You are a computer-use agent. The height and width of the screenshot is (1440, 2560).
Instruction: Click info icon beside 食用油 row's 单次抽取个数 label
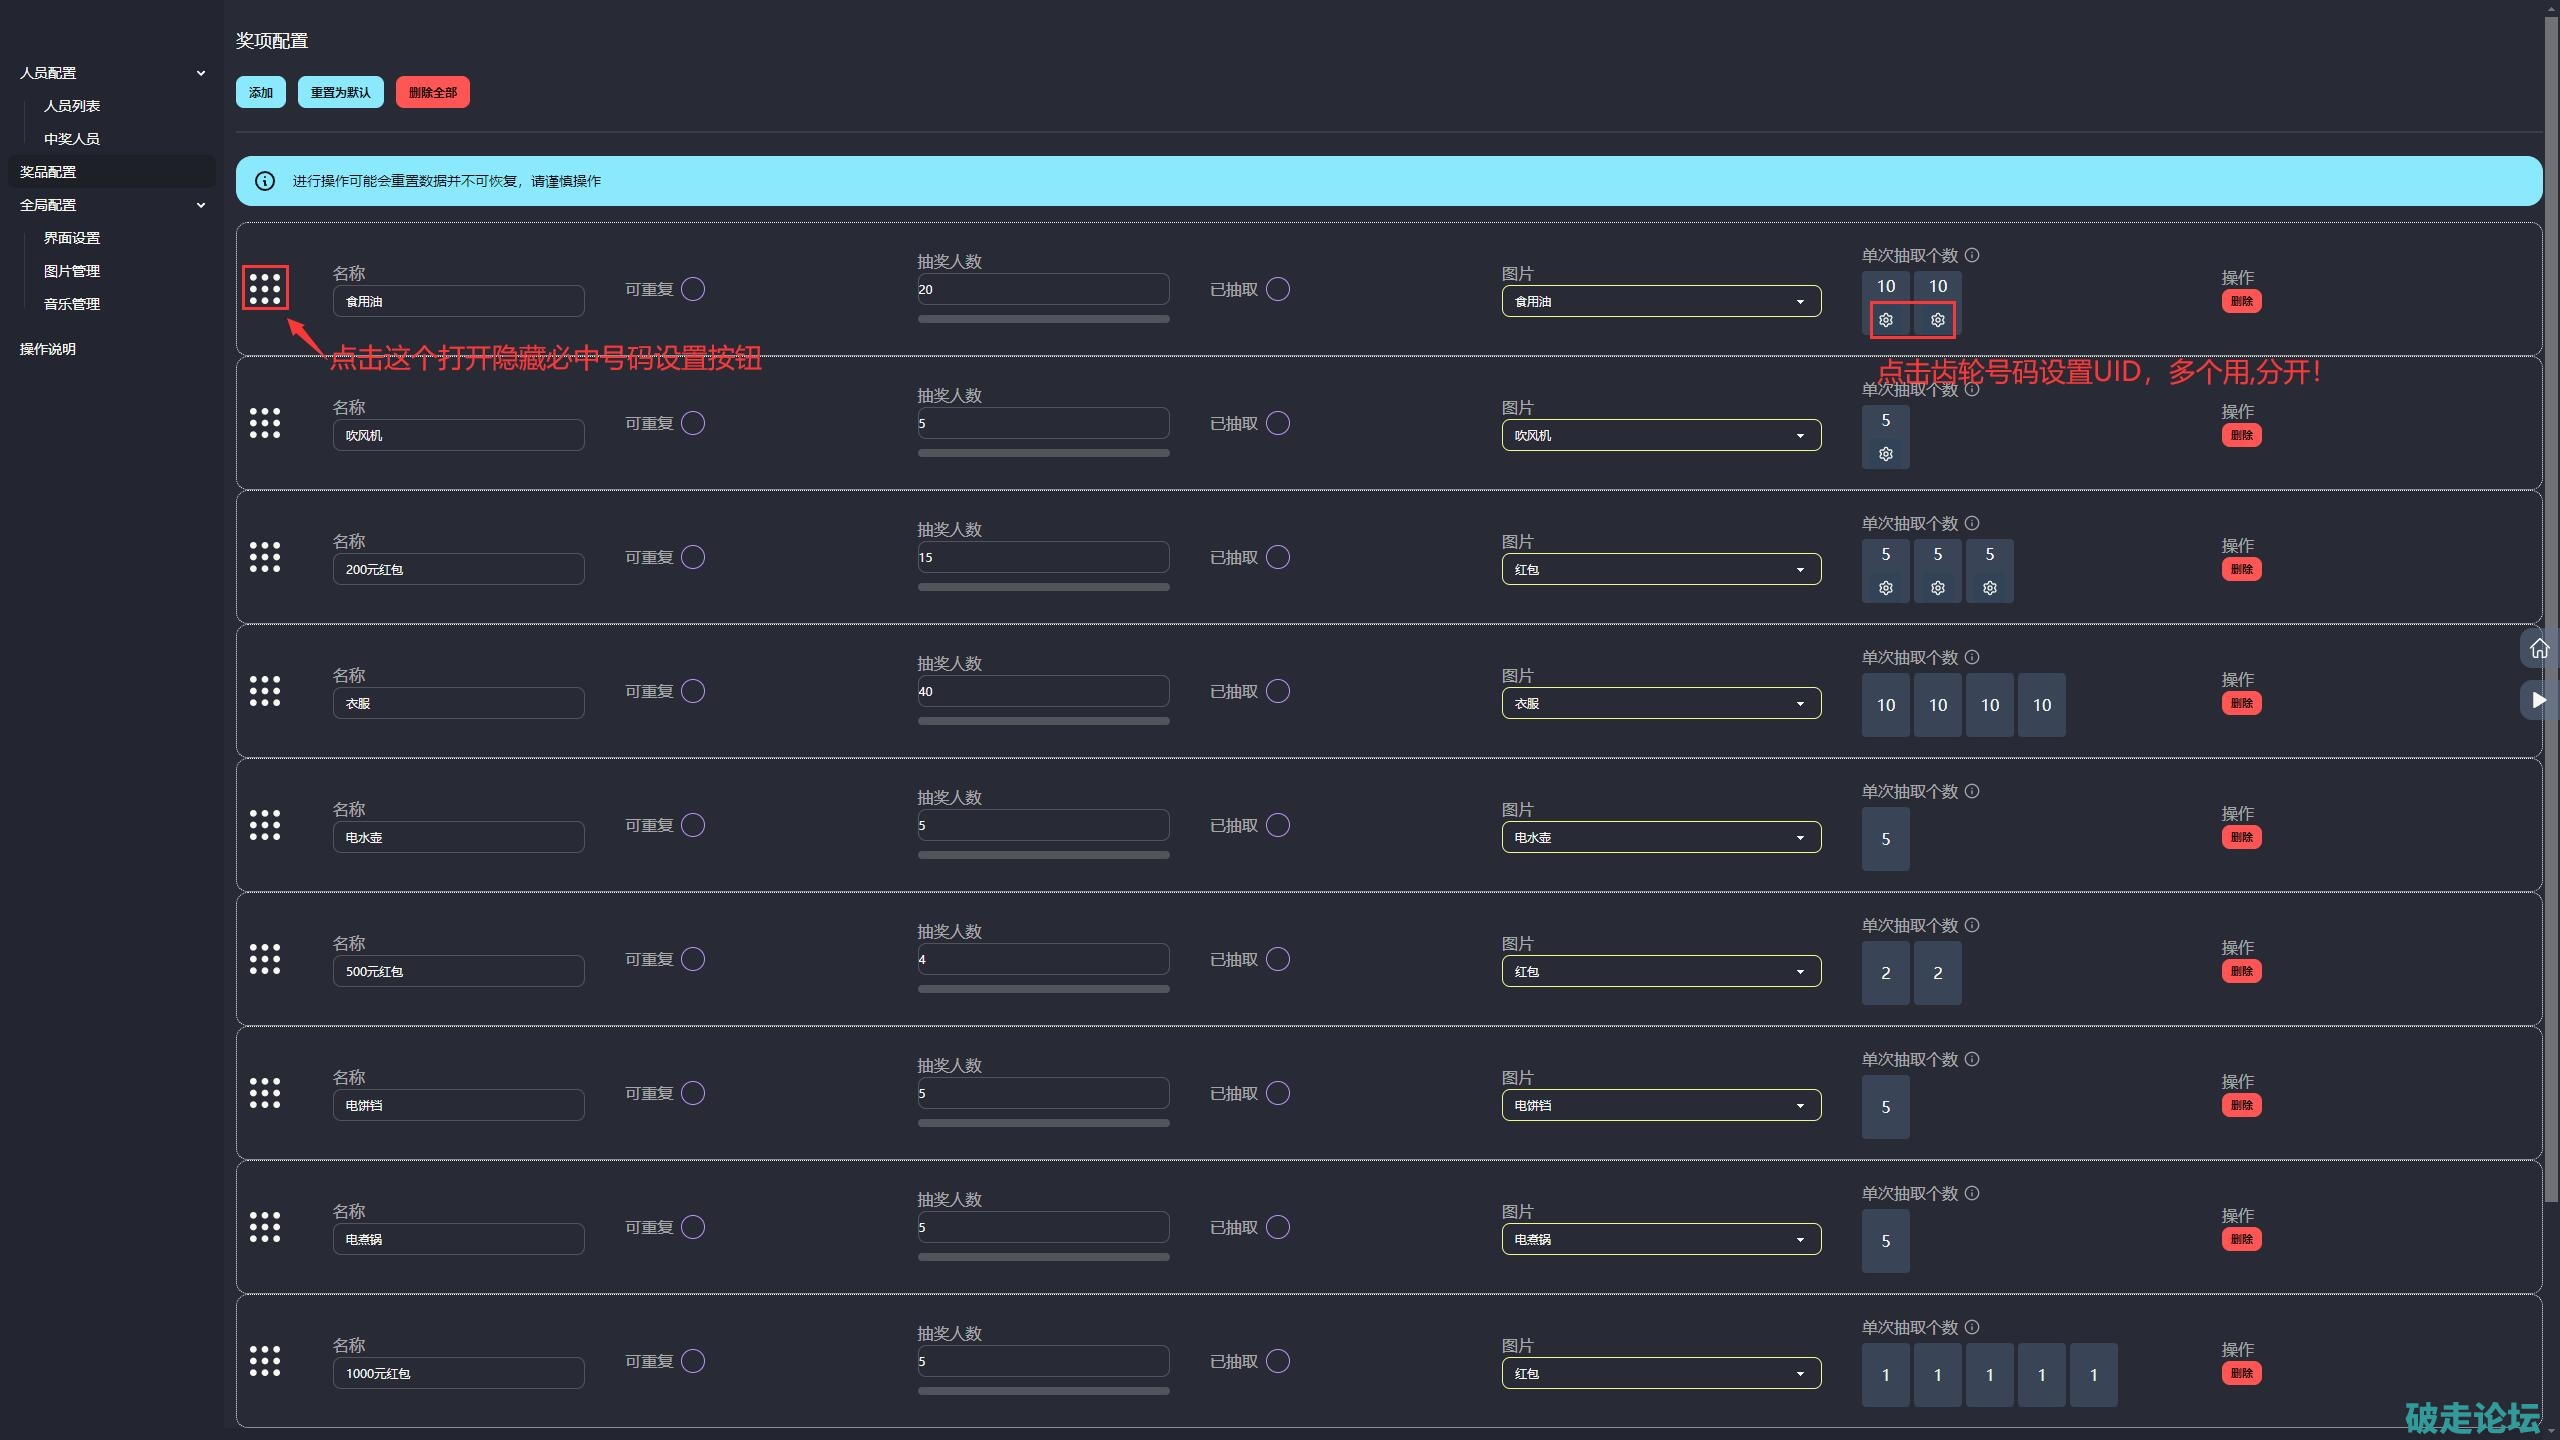[1972, 255]
